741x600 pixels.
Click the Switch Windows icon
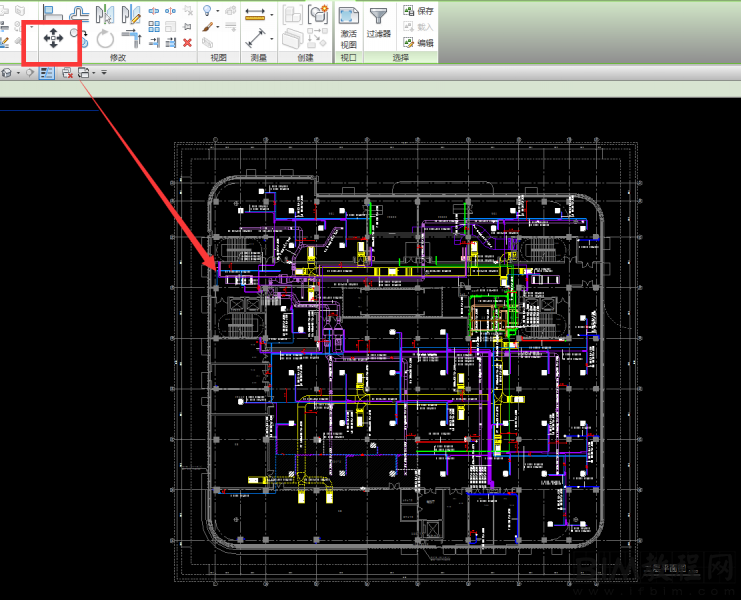pyautogui.click(x=84, y=73)
